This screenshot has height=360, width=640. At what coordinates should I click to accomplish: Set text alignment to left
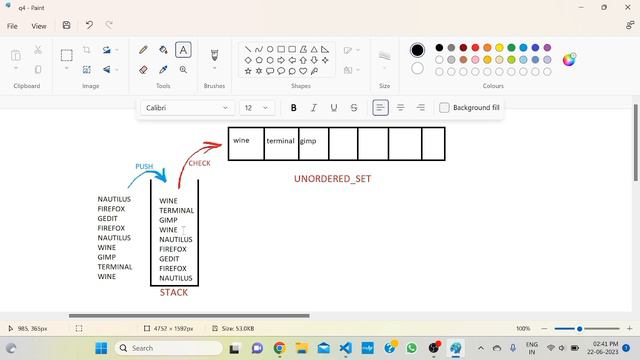pos(380,108)
